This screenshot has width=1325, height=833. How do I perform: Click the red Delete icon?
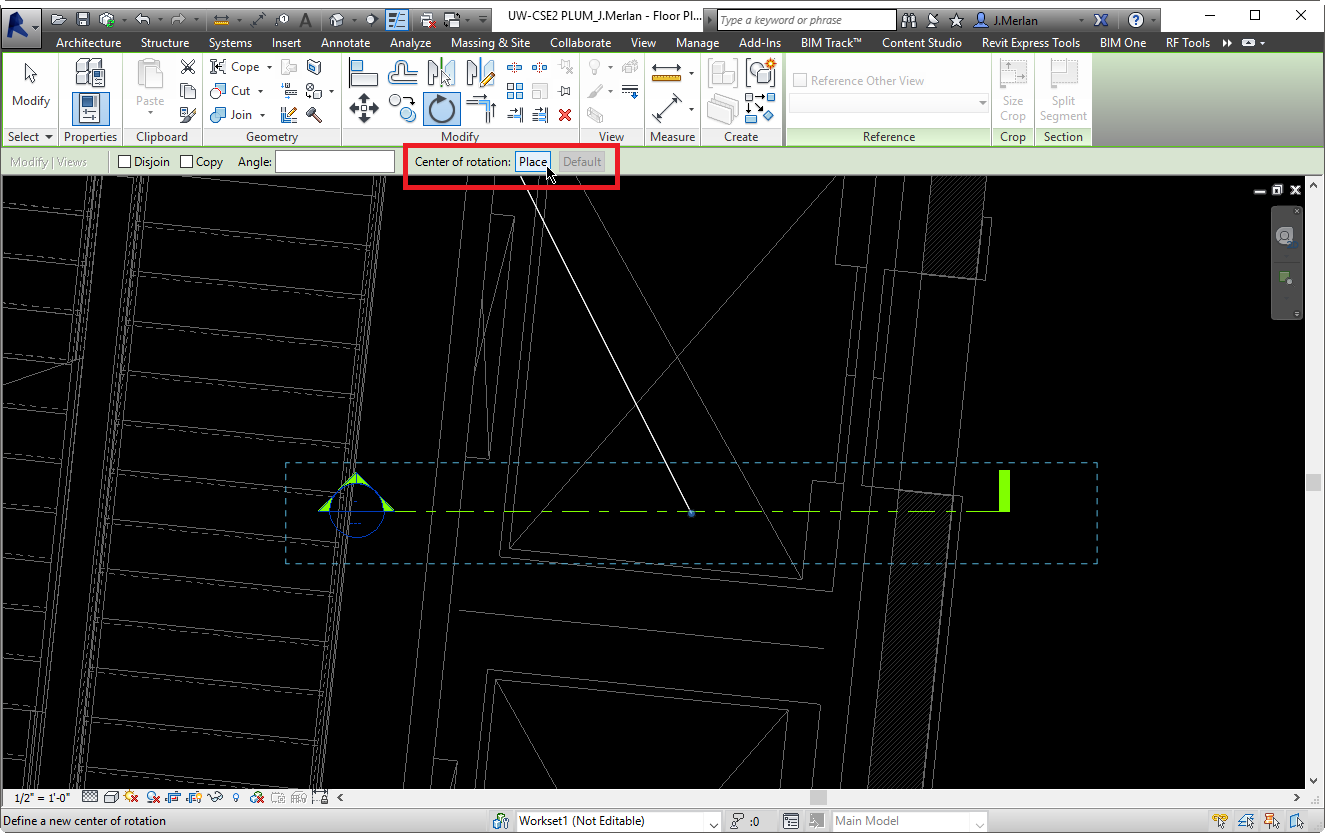point(565,115)
